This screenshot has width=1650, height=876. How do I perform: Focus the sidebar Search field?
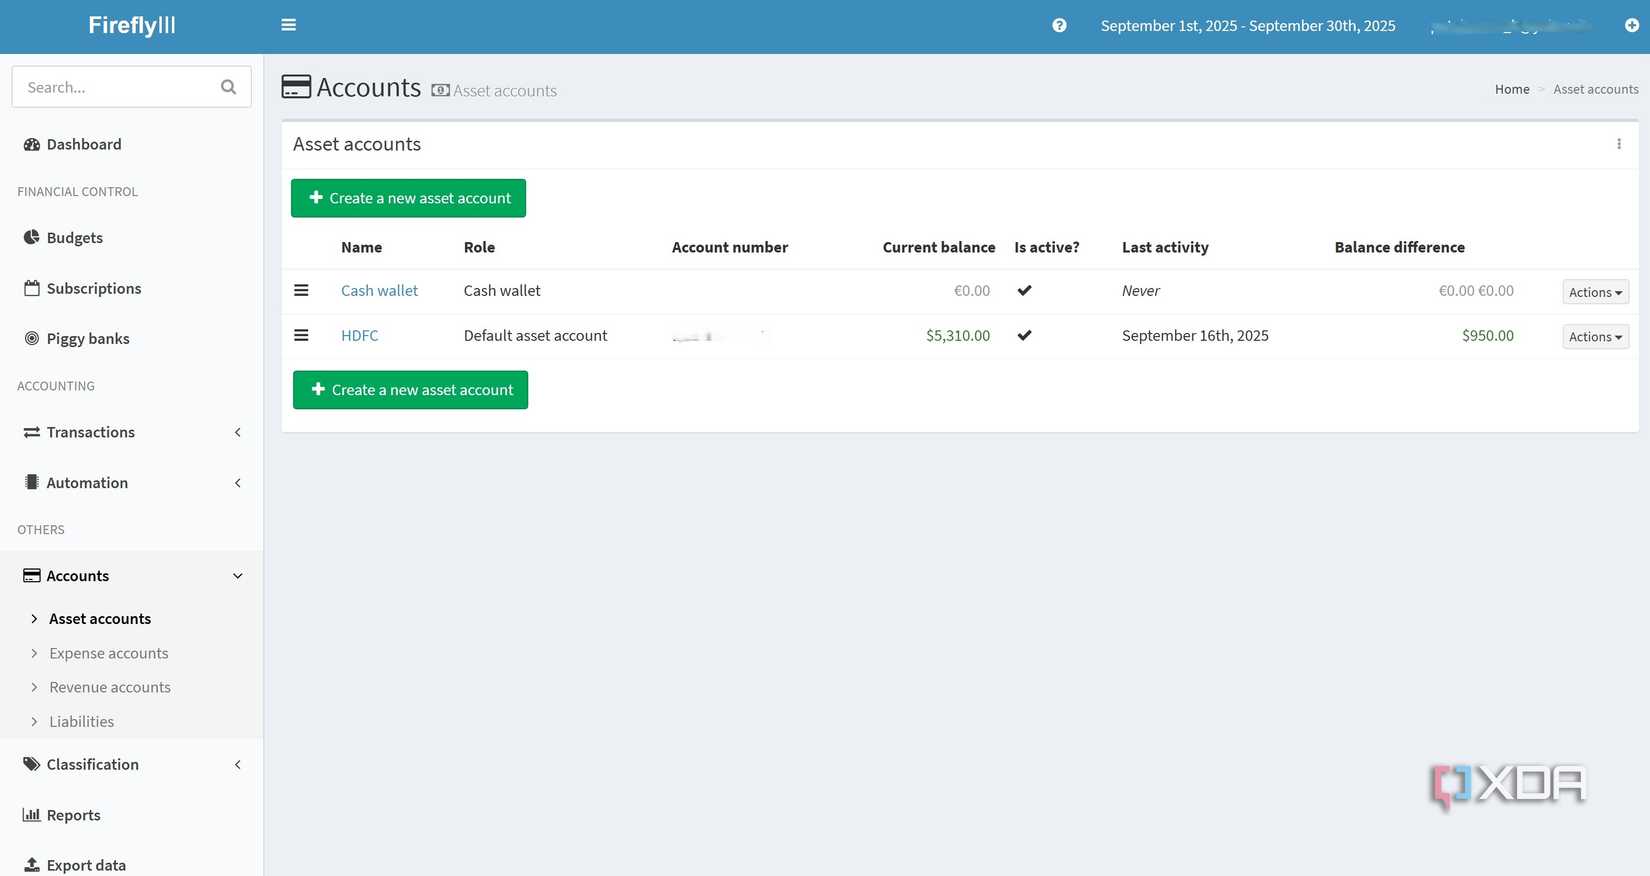click(131, 87)
